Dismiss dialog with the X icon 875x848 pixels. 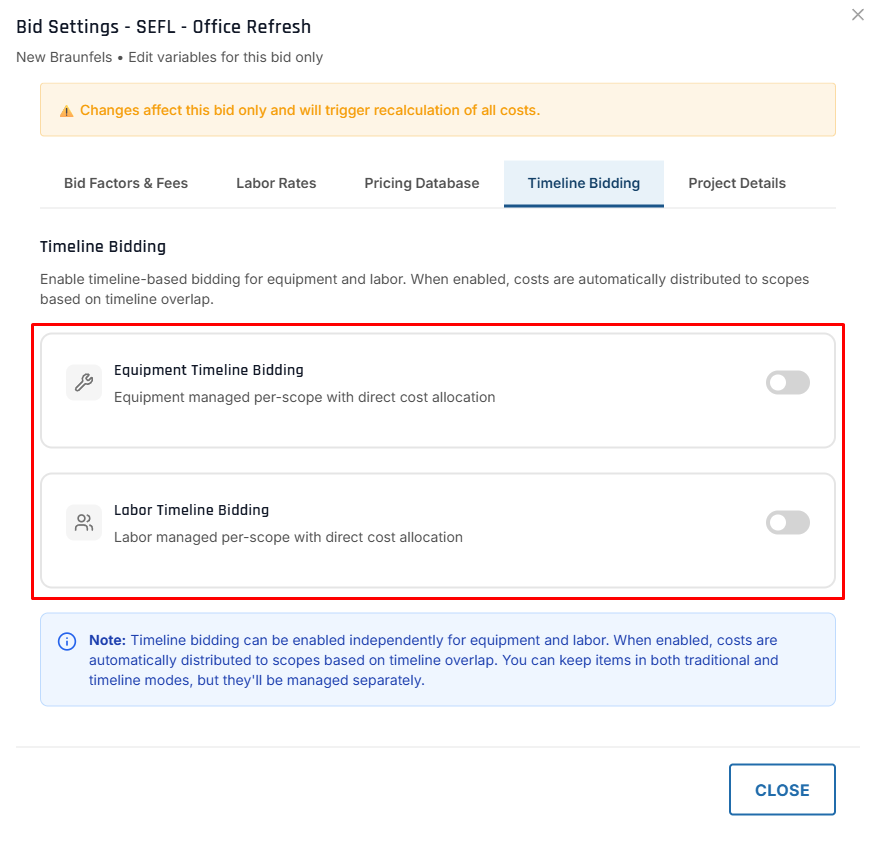click(x=858, y=15)
